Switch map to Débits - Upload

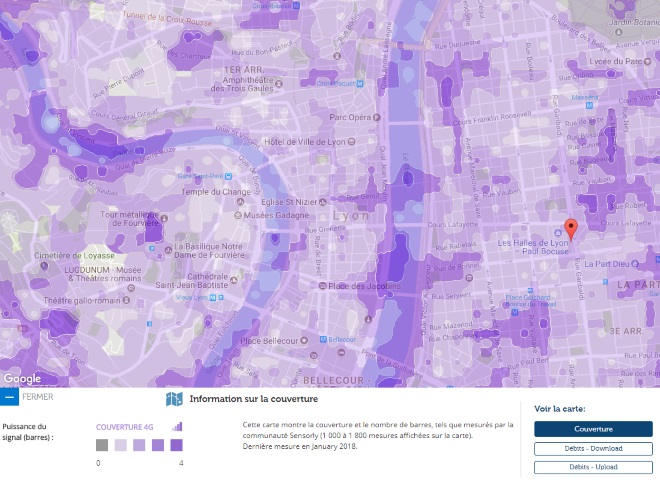[593, 467]
